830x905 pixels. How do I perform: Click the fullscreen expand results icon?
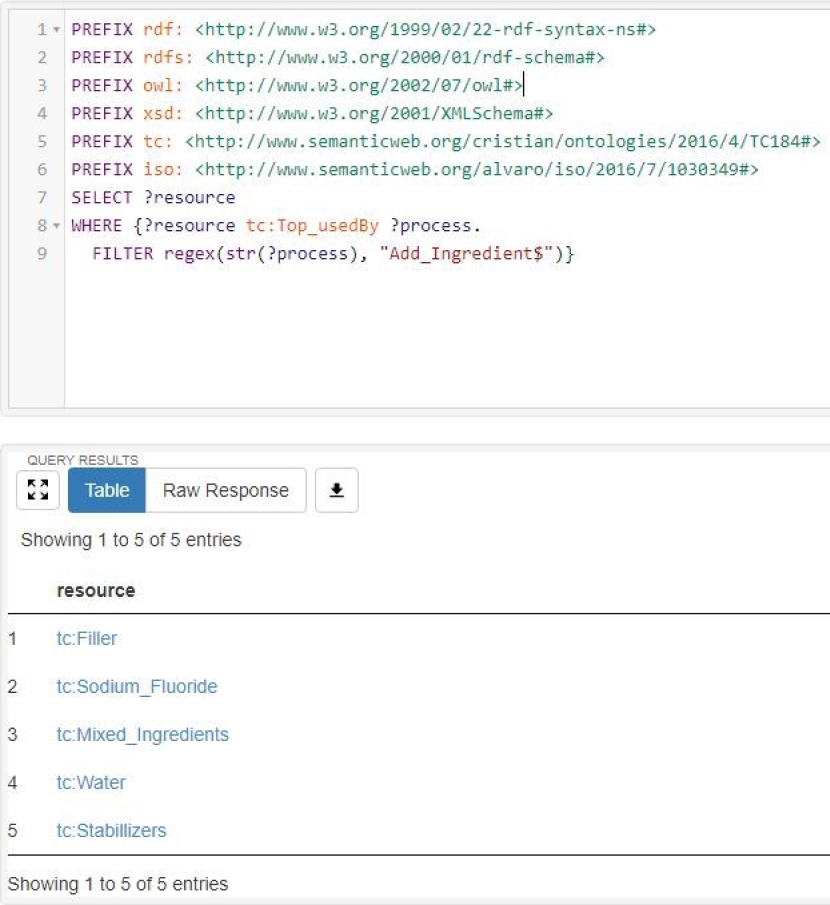(38, 490)
